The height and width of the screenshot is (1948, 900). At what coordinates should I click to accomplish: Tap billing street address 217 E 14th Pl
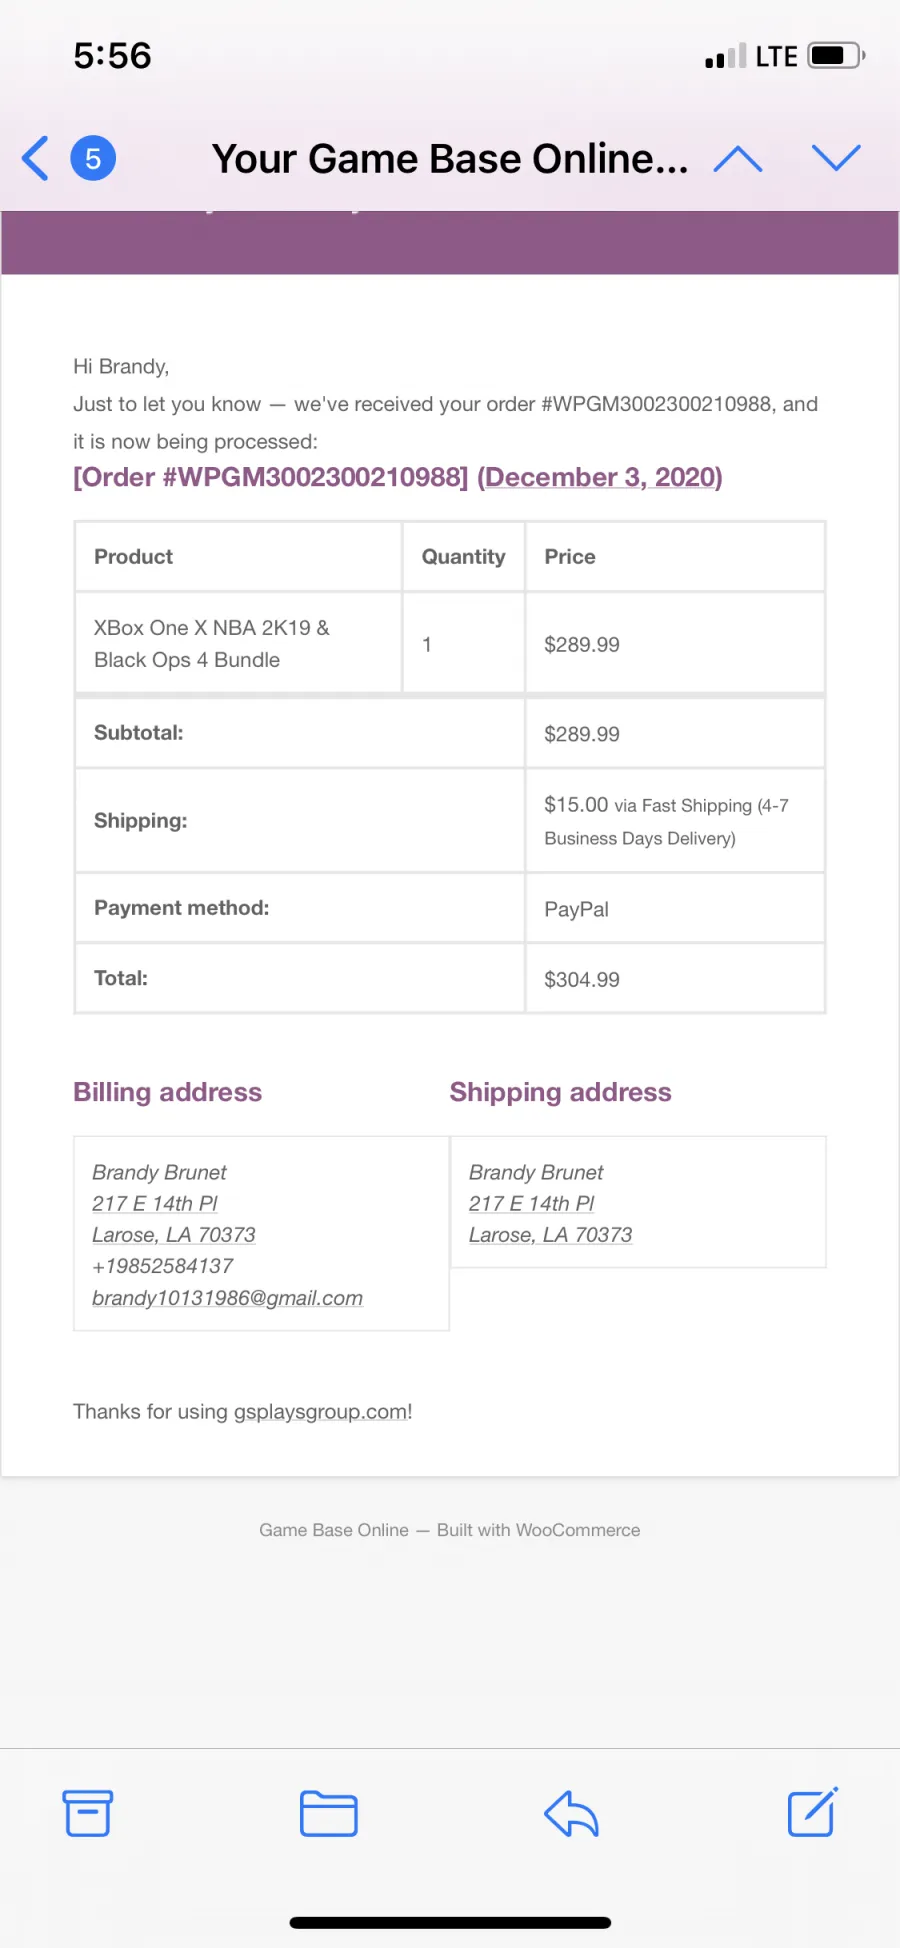pyautogui.click(x=155, y=1204)
